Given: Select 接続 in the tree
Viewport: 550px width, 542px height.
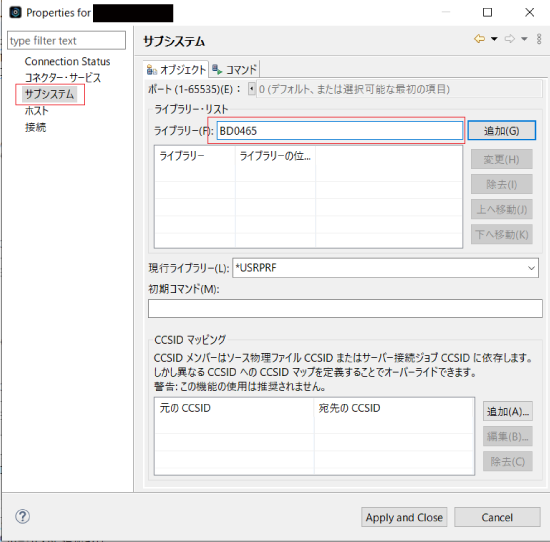Looking at the screenshot, I should (35, 127).
